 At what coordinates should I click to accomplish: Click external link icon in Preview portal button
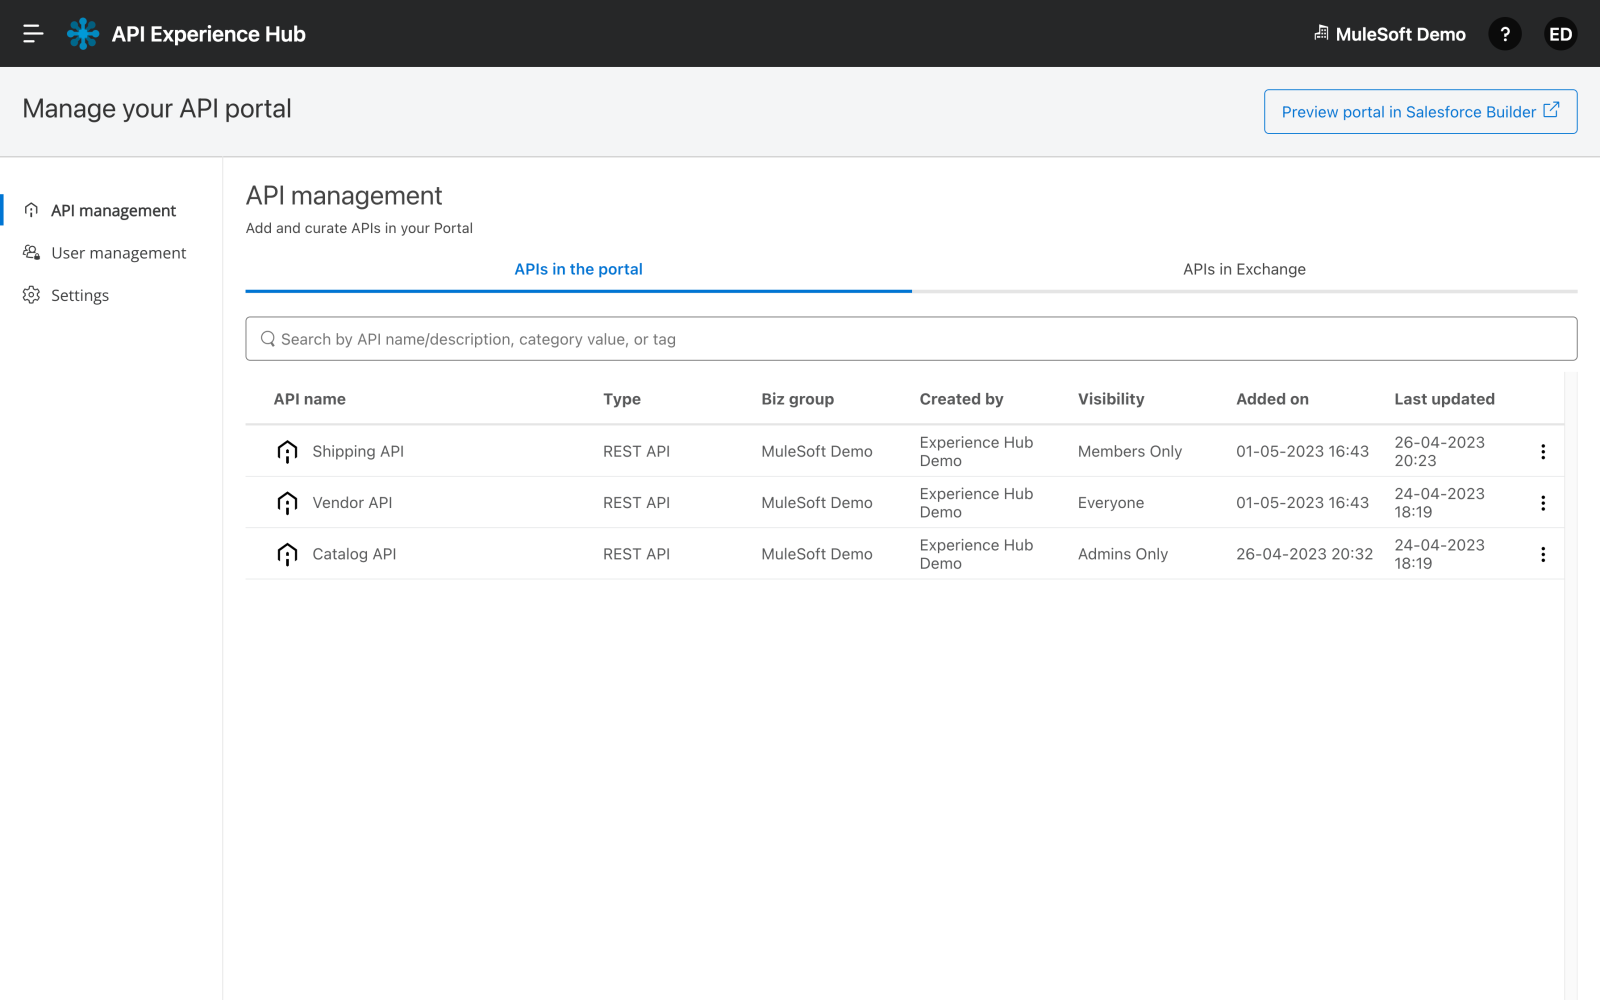[x=1551, y=110]
